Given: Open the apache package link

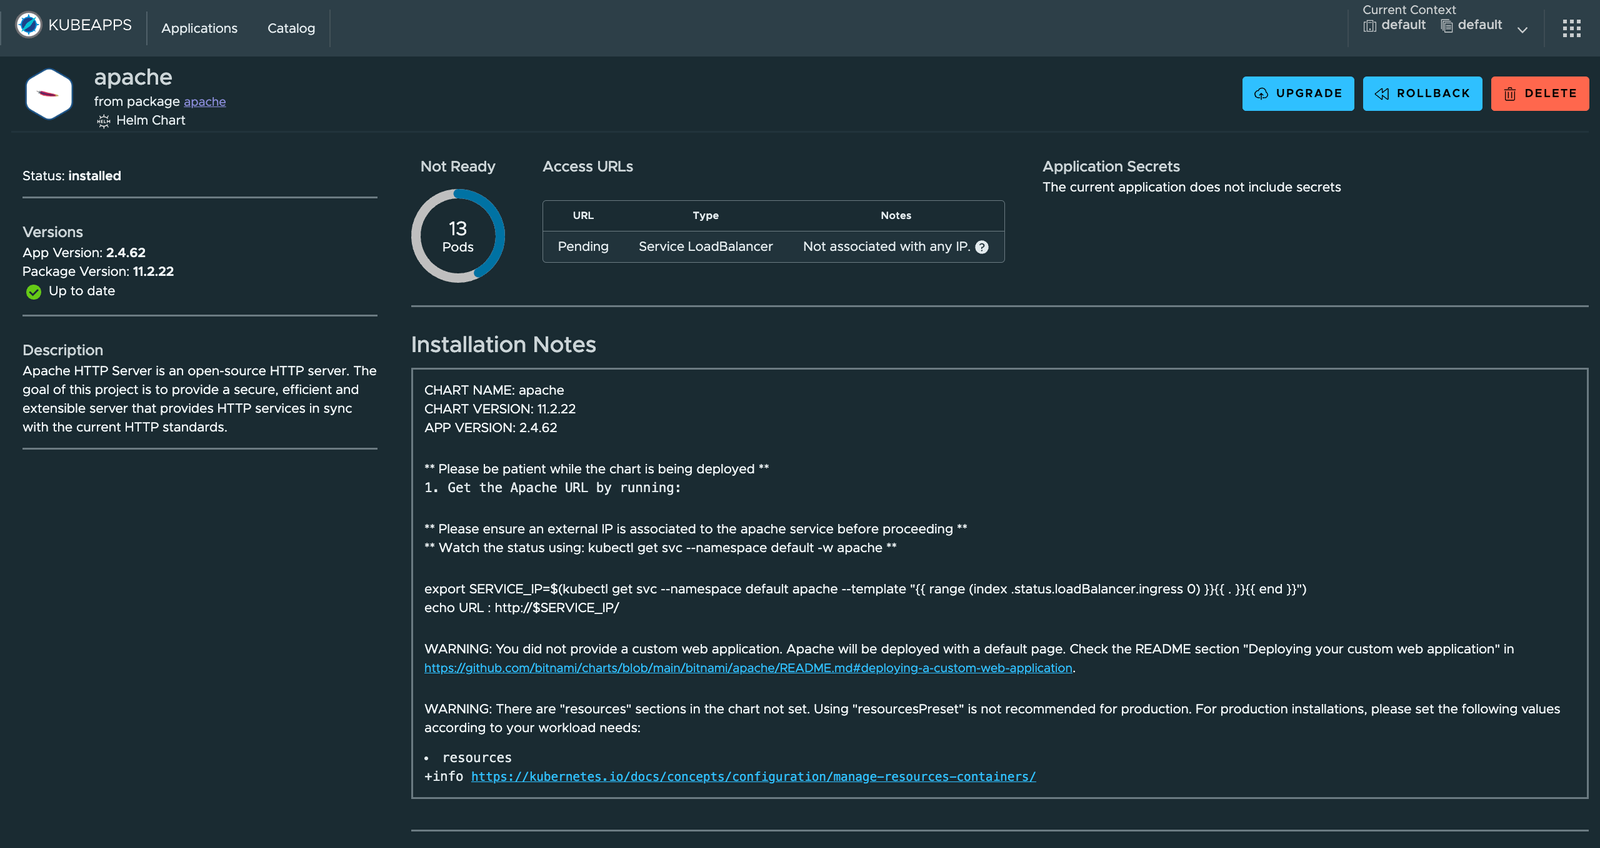Looking at the screenshot, I should pos(205,101).
